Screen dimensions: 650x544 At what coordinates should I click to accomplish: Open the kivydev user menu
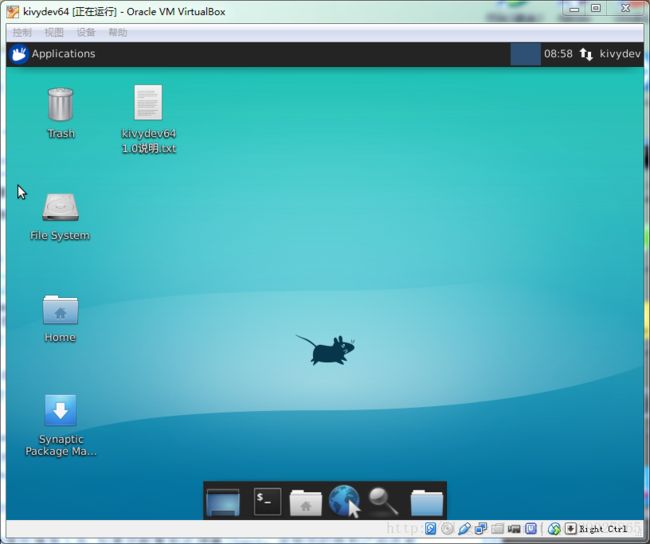coord(620,54)
